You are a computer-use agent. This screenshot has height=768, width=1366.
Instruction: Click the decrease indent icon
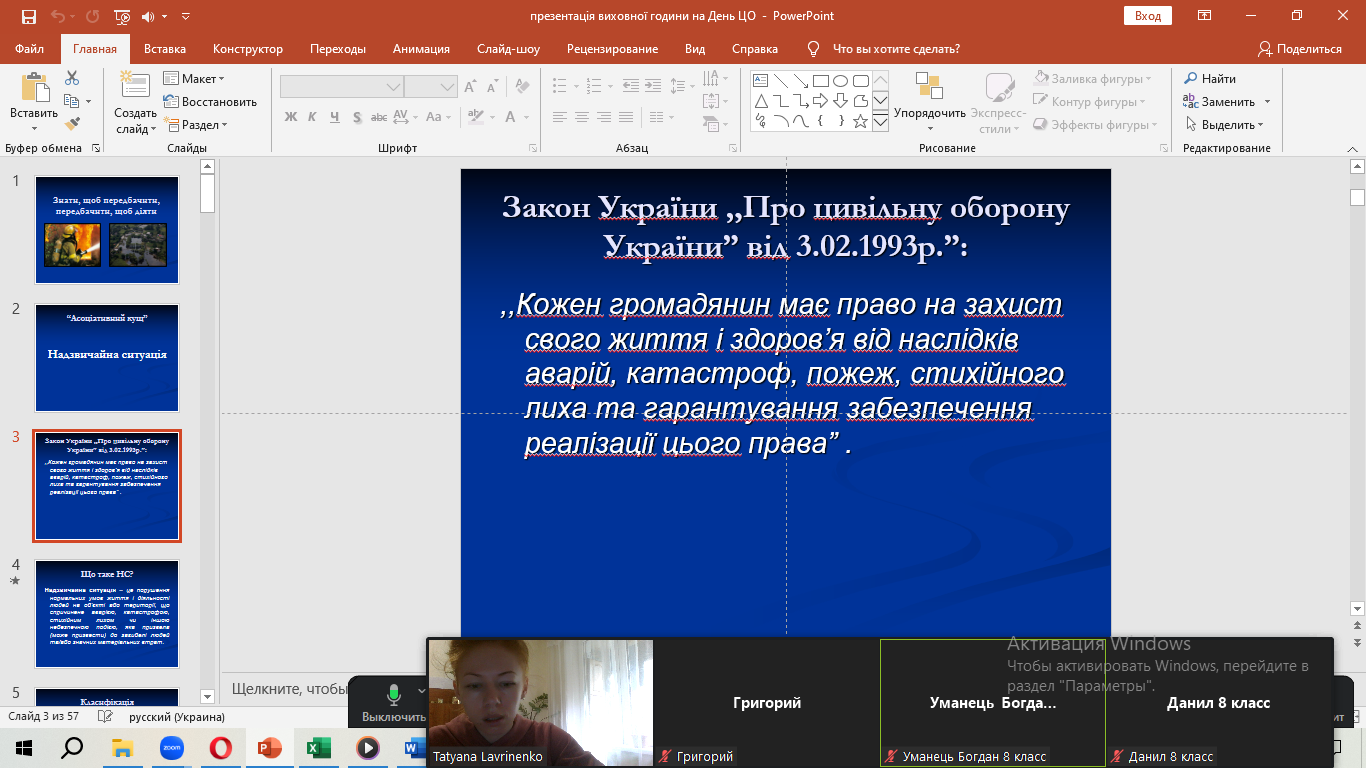pos(628,87)
